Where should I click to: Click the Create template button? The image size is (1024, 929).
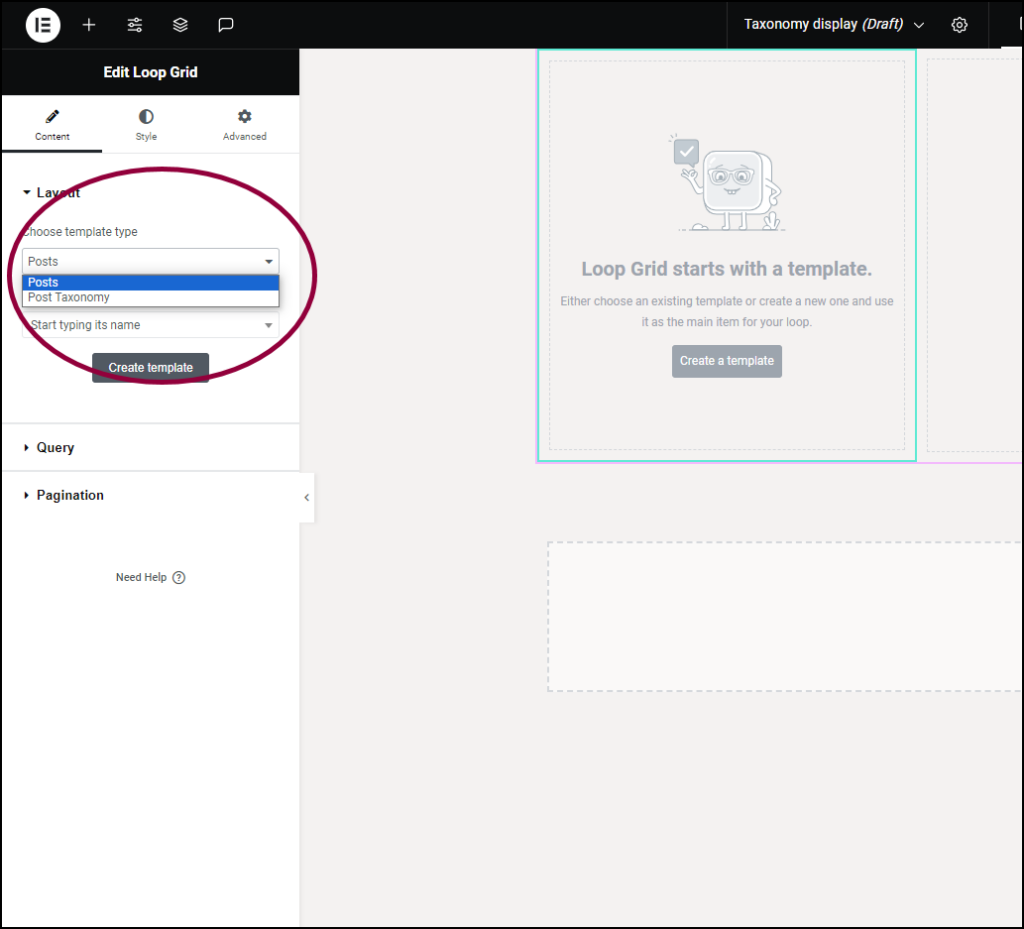point(150,367)
